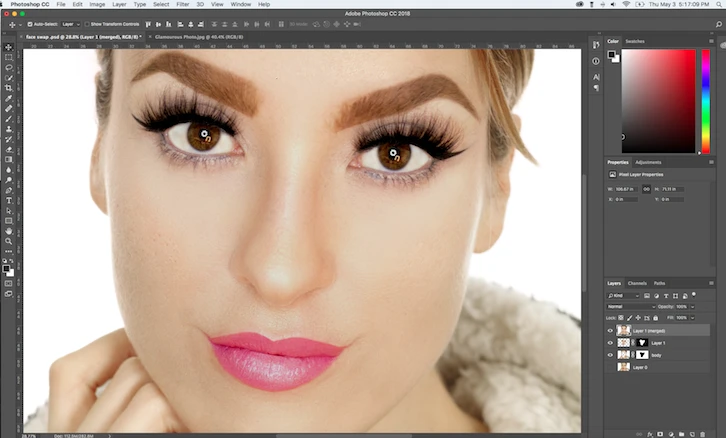Screen dimensions: 726x438
Task: Select the Move tool in the left toolbox
Action: pyautogui.click(x=8, y=47)
